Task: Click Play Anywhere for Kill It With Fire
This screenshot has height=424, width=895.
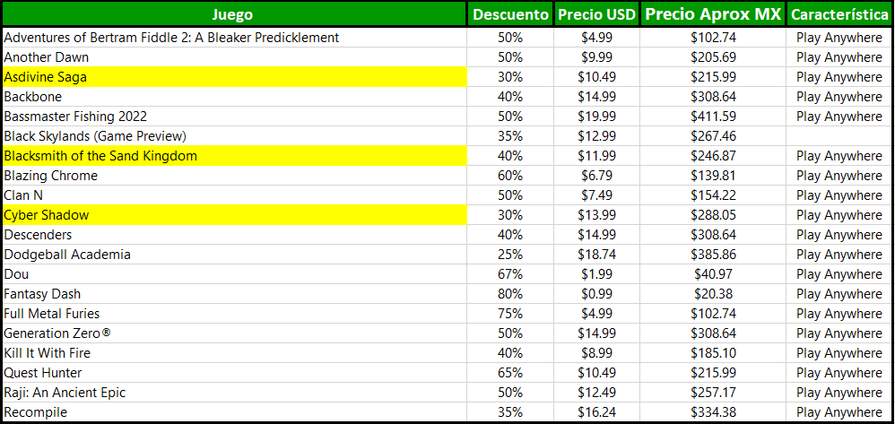Action: [x=839, y=353]
